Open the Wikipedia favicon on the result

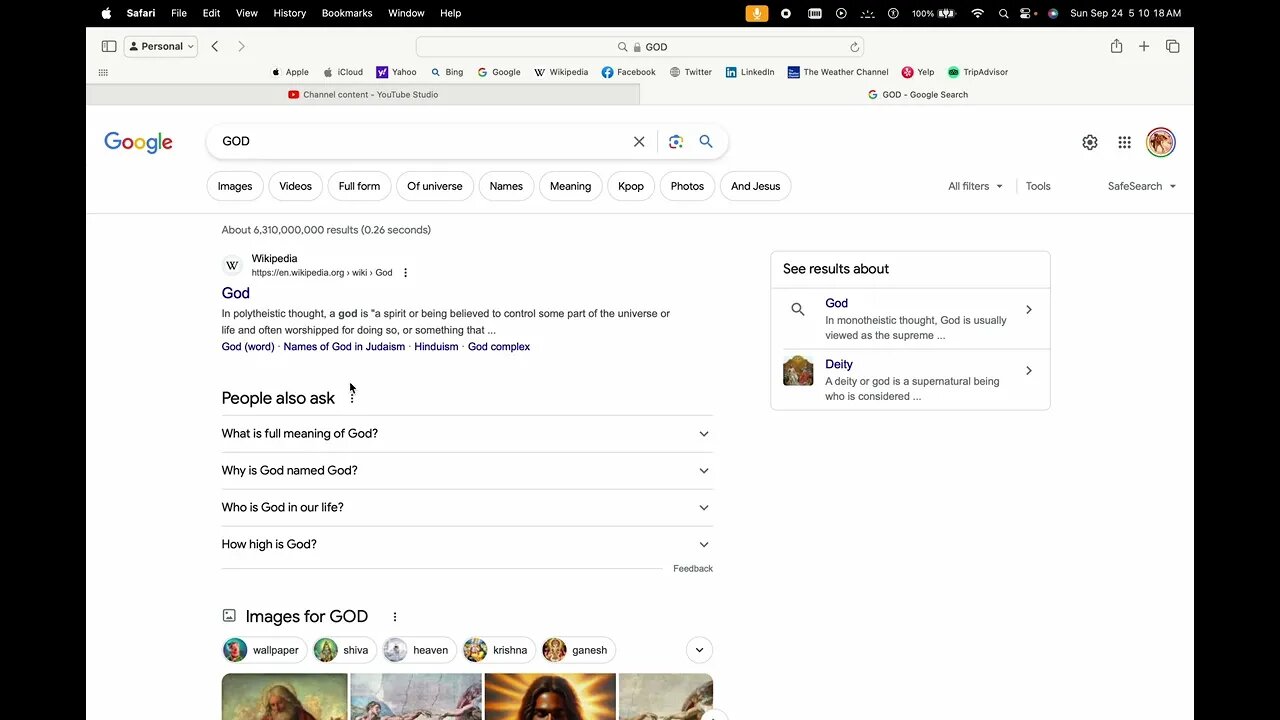click(x=232, y=265)
